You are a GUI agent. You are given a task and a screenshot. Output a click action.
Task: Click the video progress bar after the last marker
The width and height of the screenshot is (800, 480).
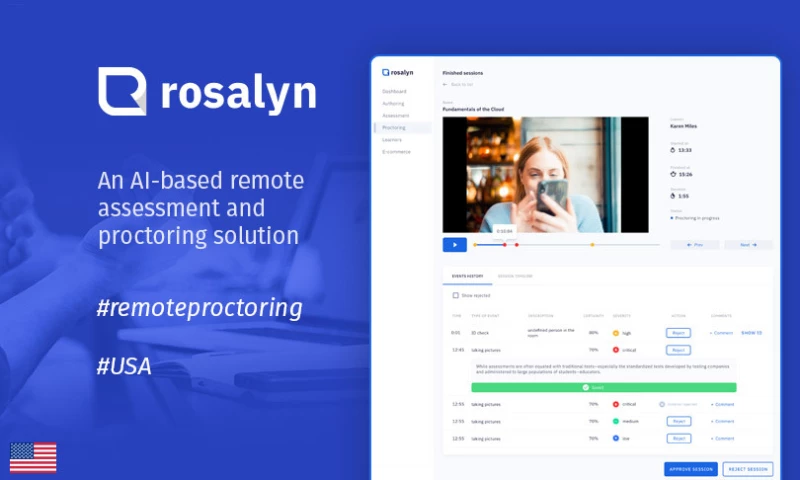pos(627,245)
